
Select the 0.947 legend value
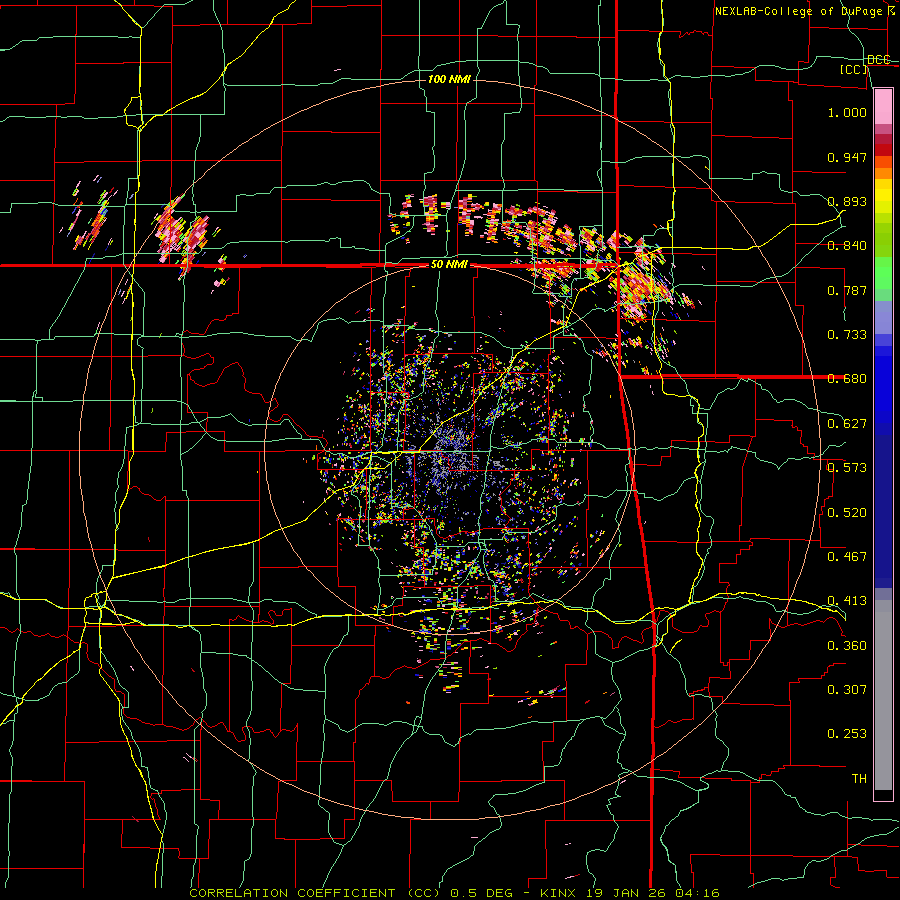847,157
